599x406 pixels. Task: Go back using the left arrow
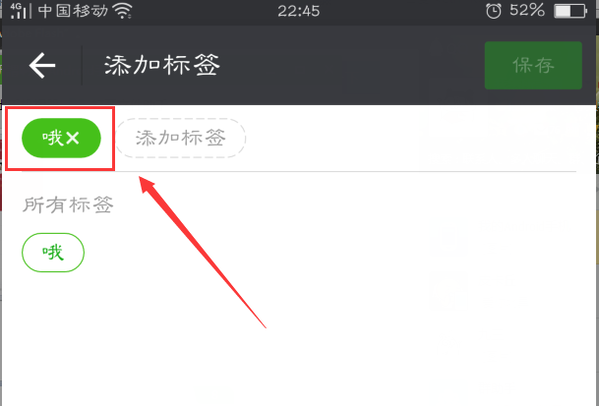42,65
